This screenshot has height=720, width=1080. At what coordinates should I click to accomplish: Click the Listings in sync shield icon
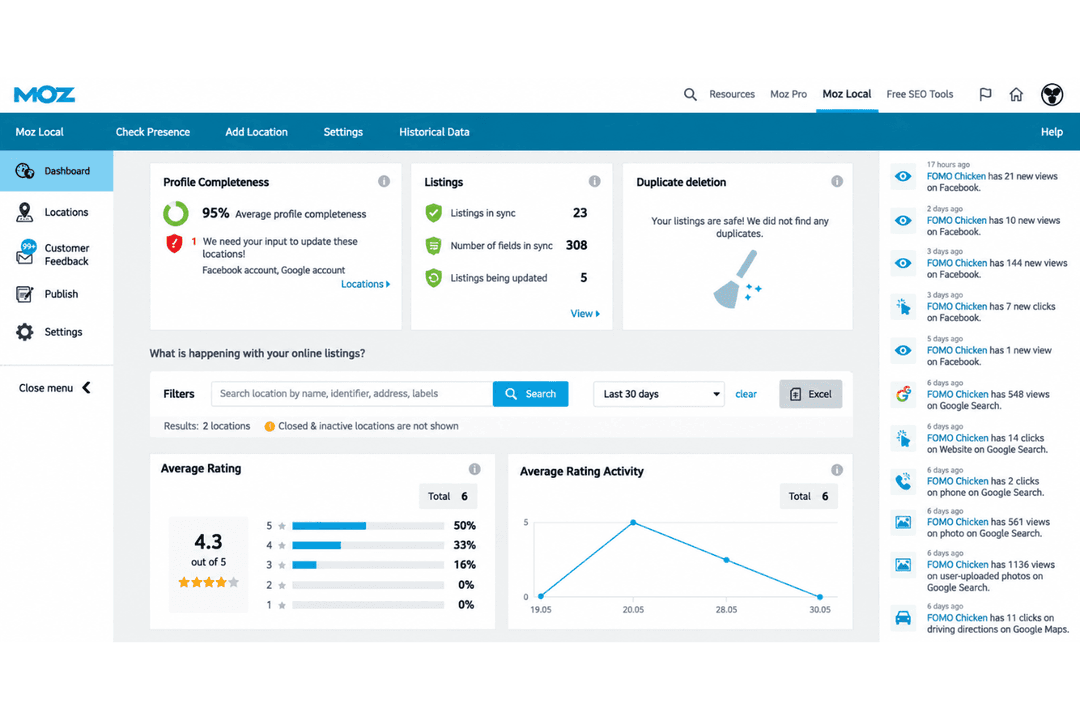[x=433, y=213]
